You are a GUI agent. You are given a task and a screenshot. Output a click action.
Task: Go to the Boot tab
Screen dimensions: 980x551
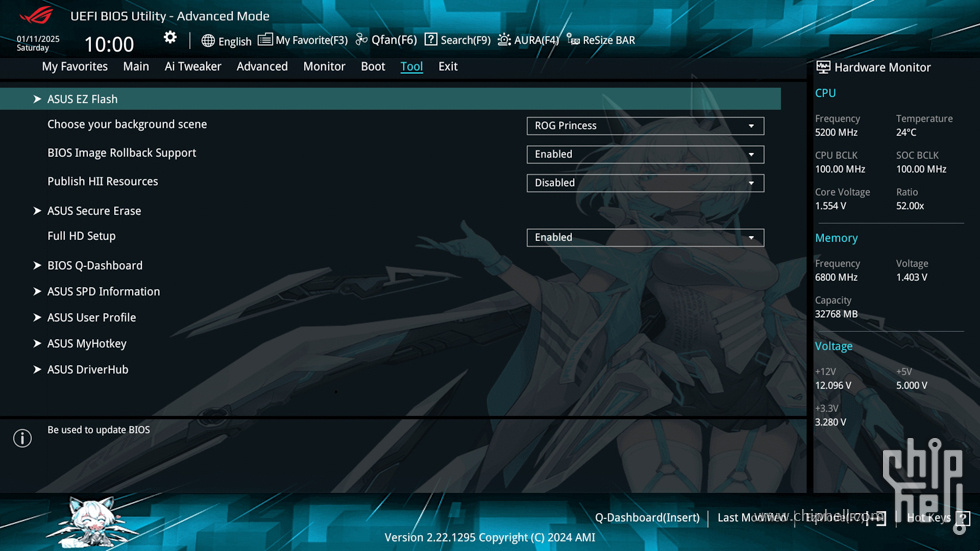tap(372, 66)
